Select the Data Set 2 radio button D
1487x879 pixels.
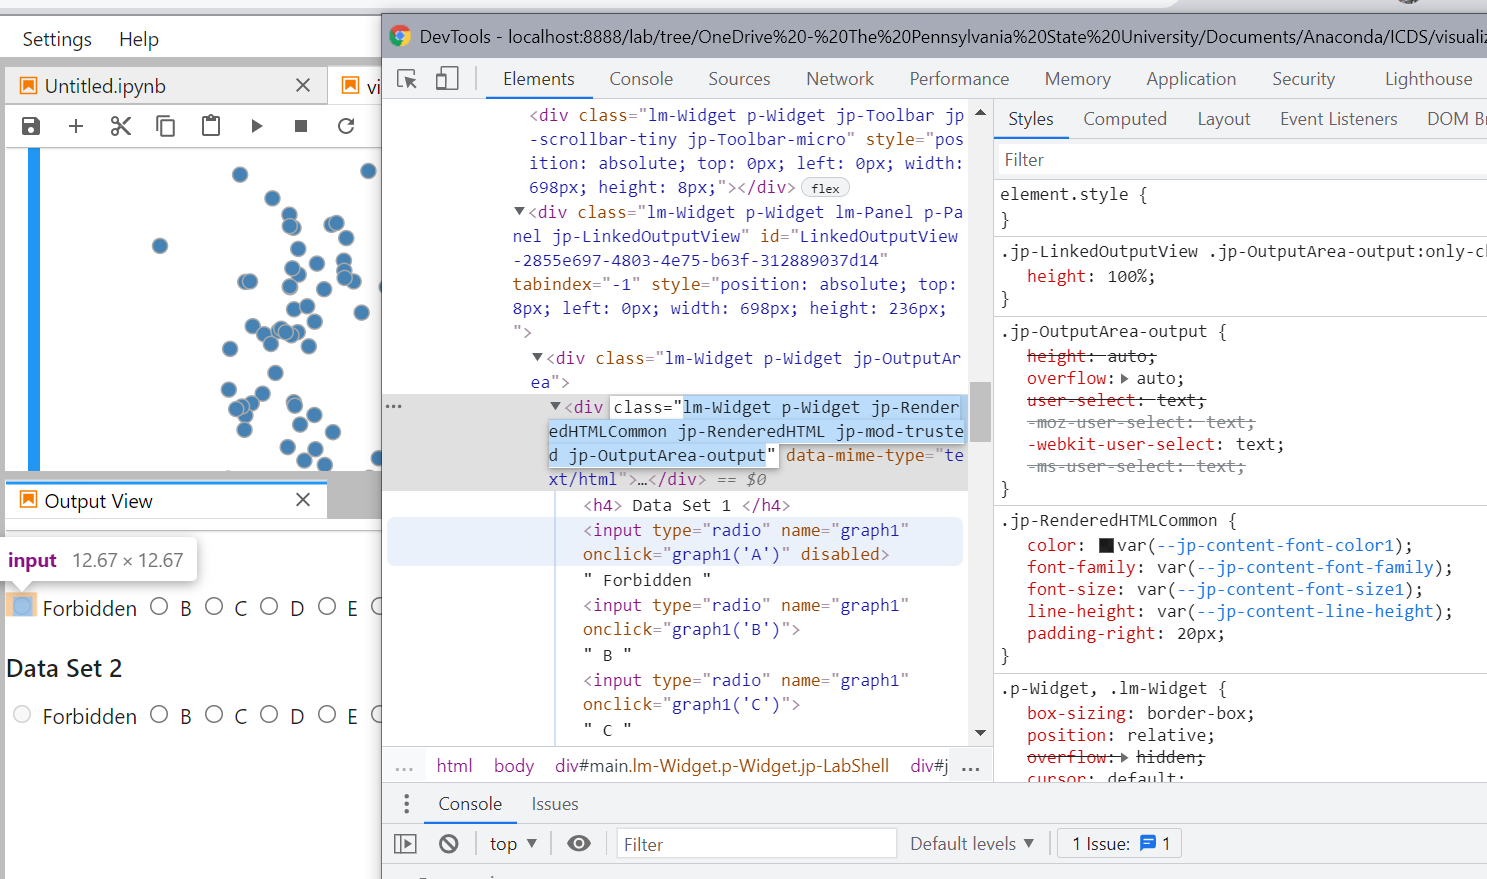[x=269, y=714]
